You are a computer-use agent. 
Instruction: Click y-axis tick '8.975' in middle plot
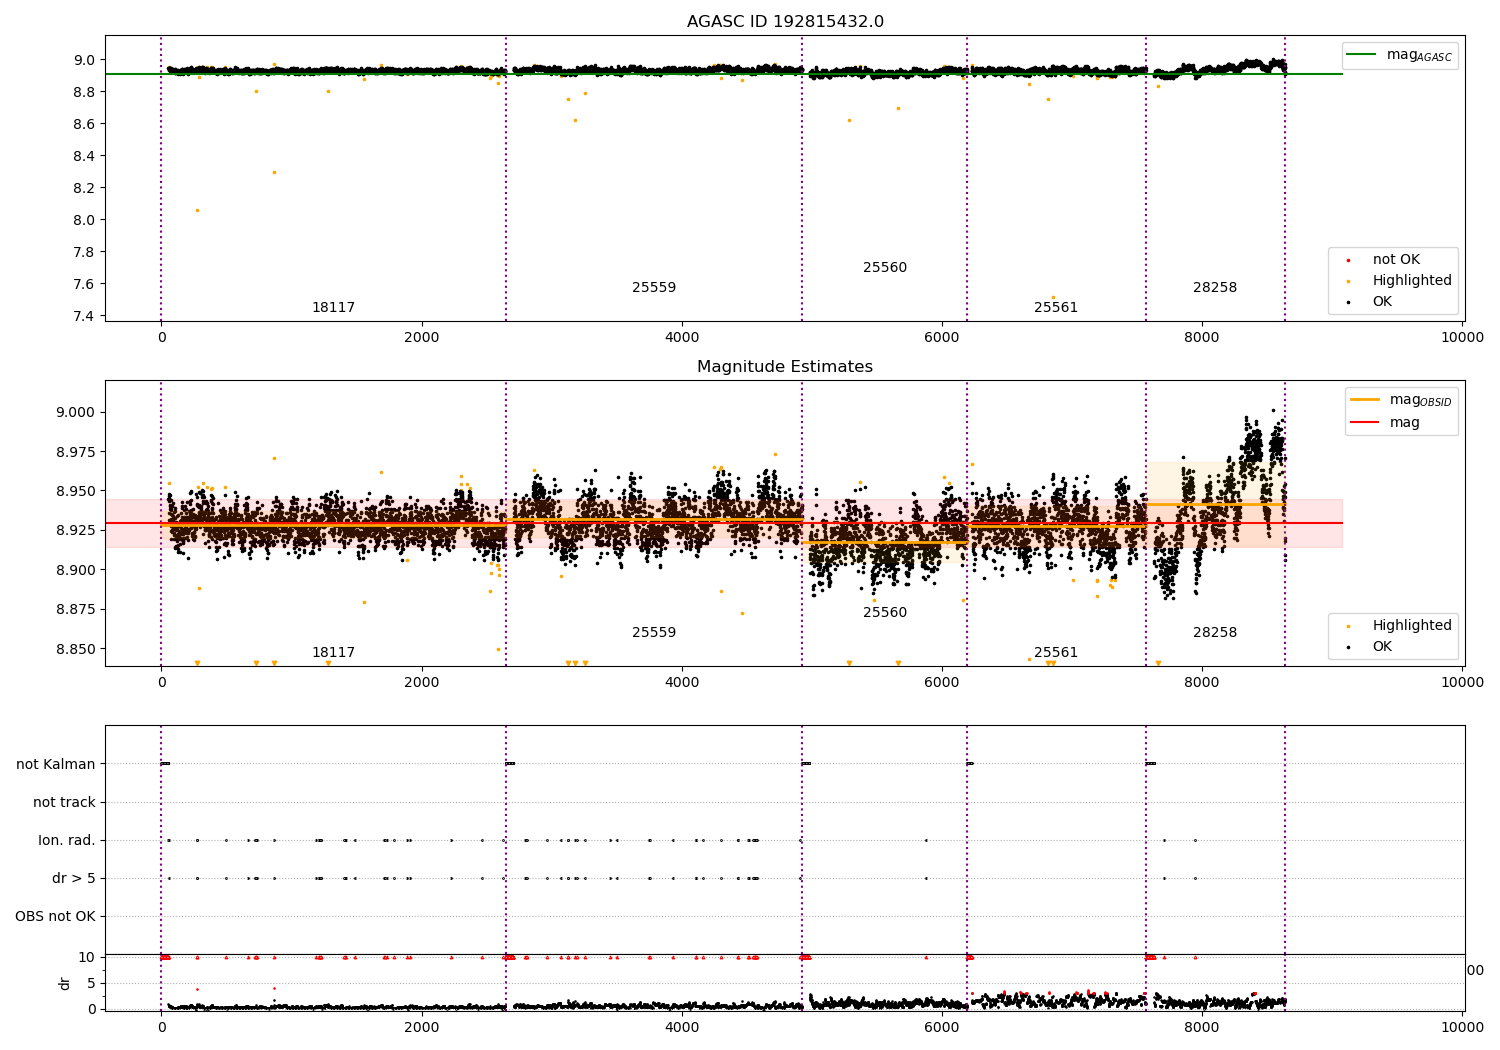[76, 452]
